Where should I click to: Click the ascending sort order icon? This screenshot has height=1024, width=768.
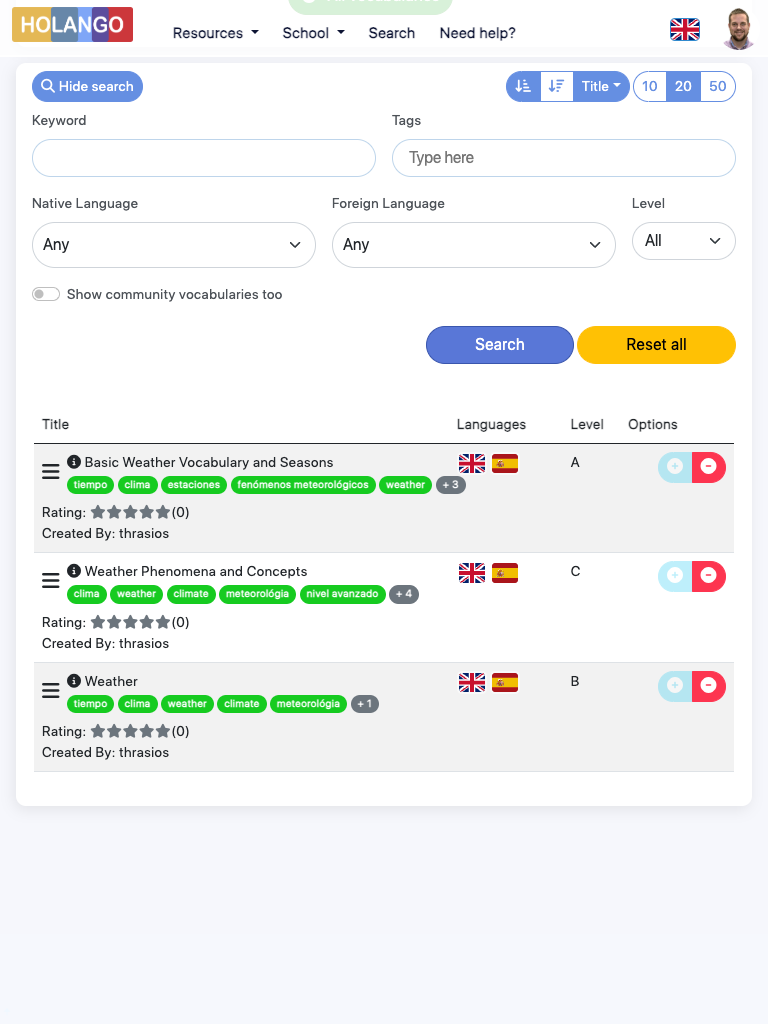(523, 87)
